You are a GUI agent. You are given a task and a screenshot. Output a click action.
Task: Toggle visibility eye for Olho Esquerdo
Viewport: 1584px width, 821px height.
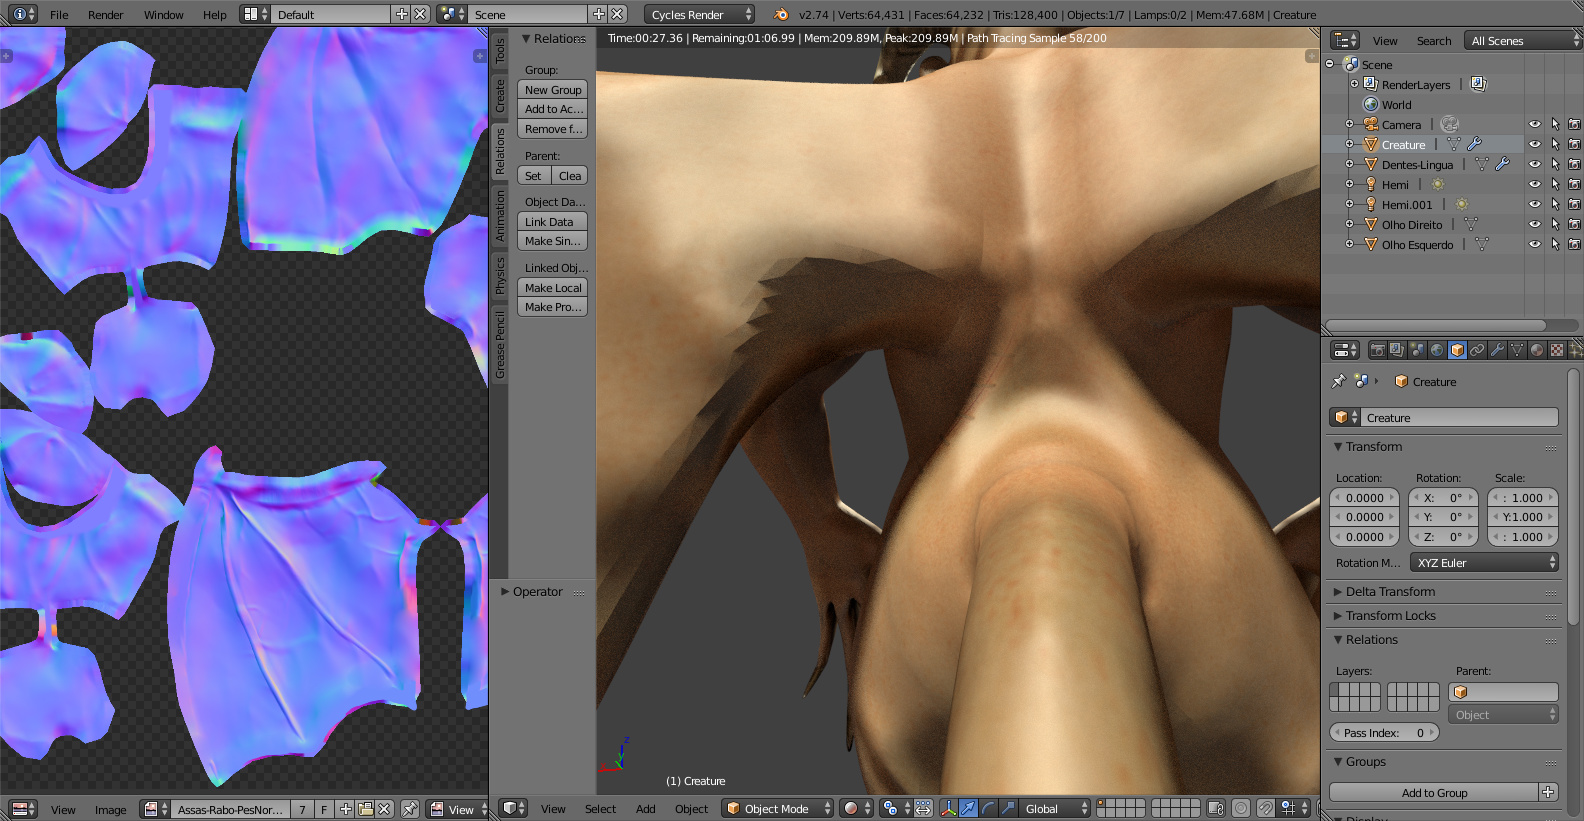(1535, 244)
